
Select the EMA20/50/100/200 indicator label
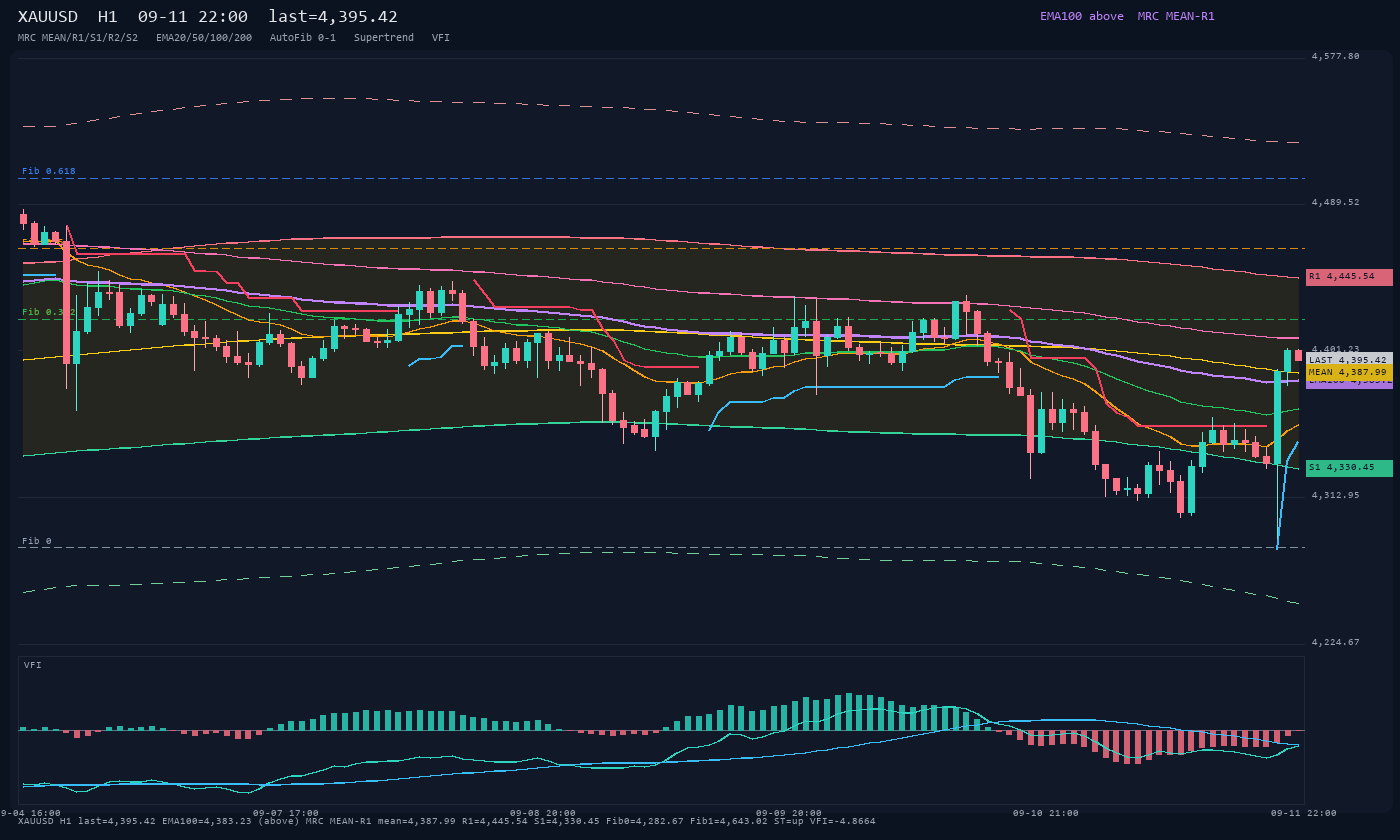(204, 38)
